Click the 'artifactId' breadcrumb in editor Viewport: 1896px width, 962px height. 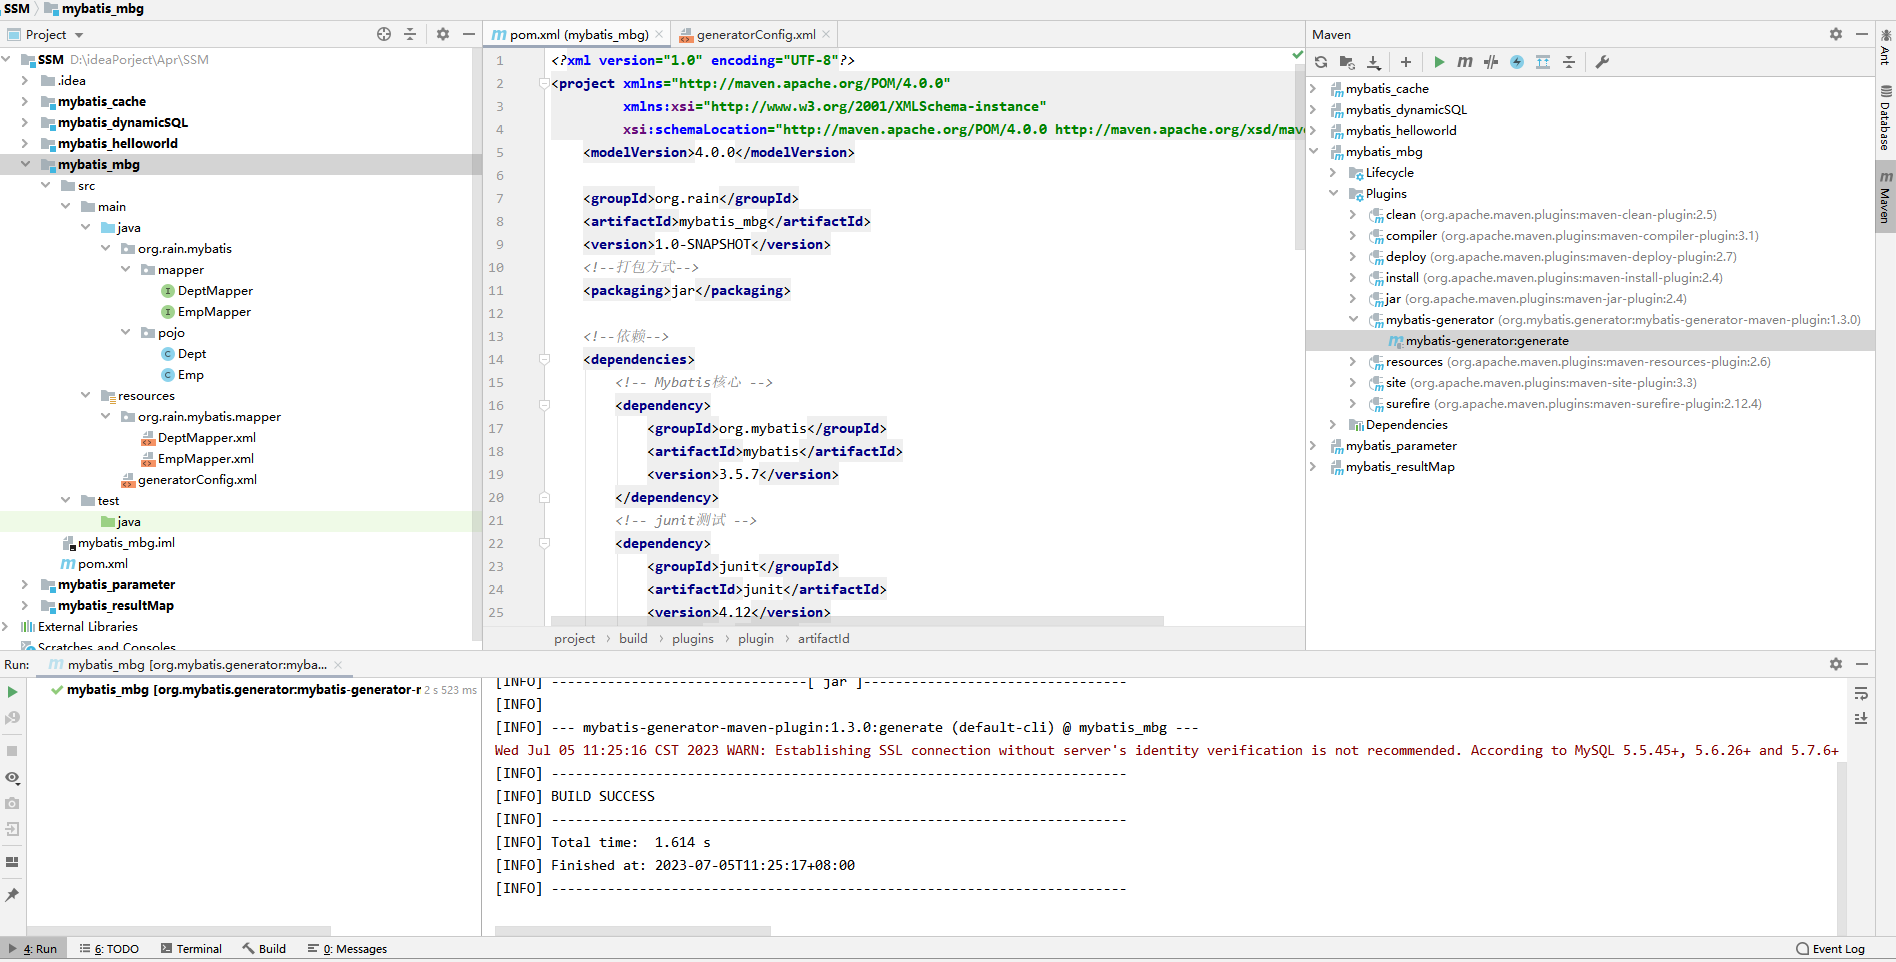tap(824, 639)
